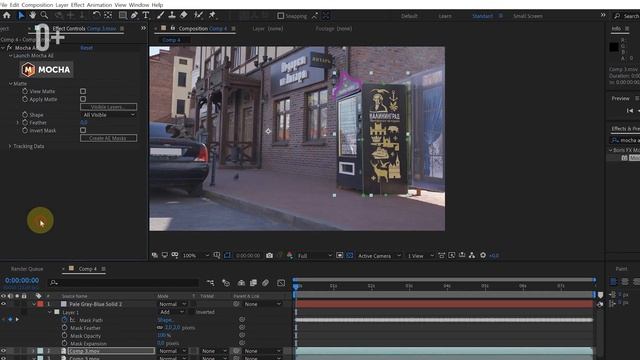Viewport: 640px width, 360px height.
Task: Select the Puppet Pin tool
Action: click(x=212, y=15)
